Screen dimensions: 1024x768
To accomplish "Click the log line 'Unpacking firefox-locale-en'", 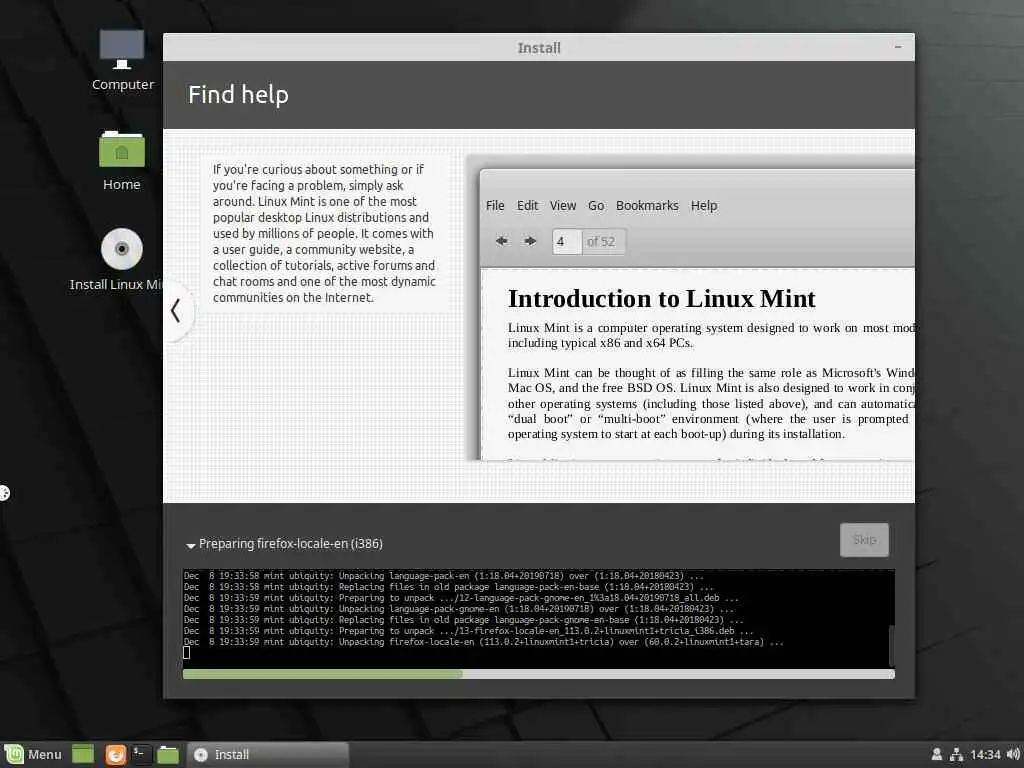I will tap(483, 642).
